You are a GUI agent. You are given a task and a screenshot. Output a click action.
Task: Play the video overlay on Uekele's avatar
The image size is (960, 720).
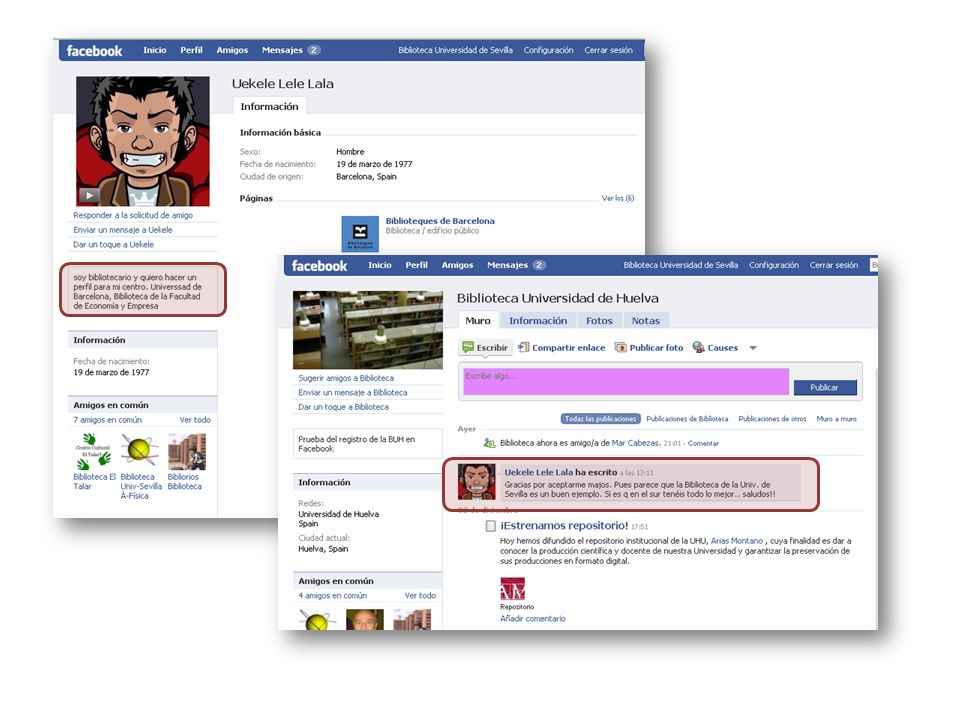(89, 195)
